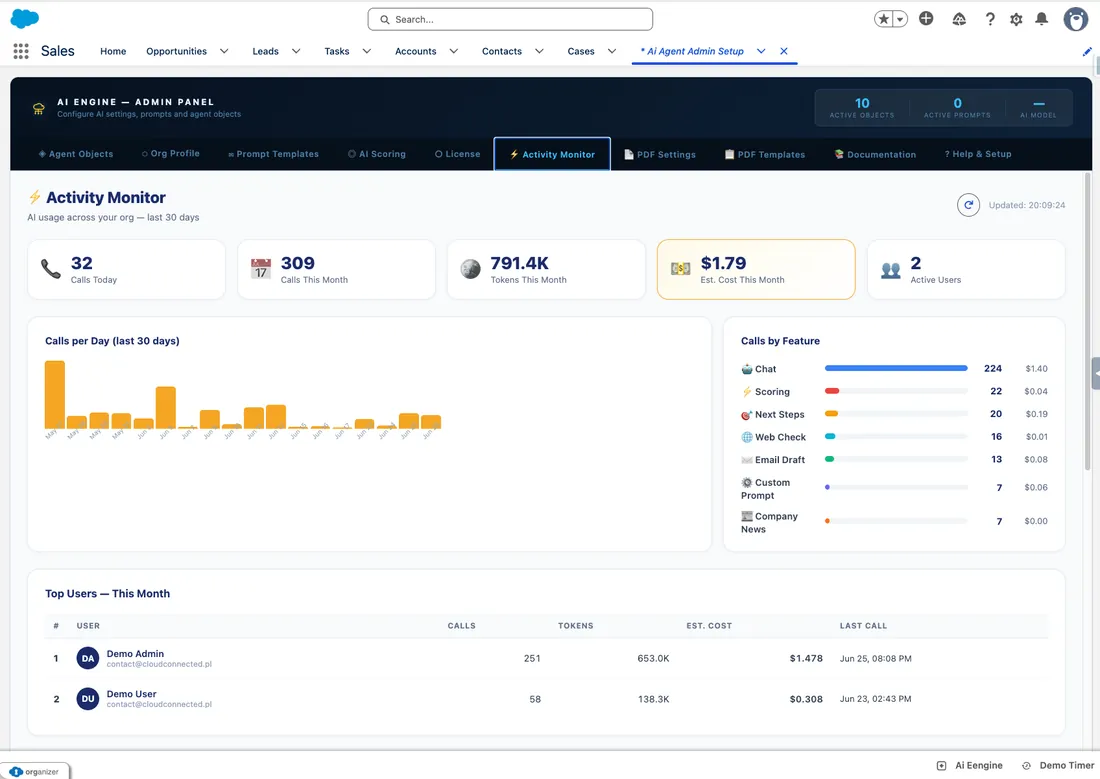Go to the Home tab

[x=113, y=51]
